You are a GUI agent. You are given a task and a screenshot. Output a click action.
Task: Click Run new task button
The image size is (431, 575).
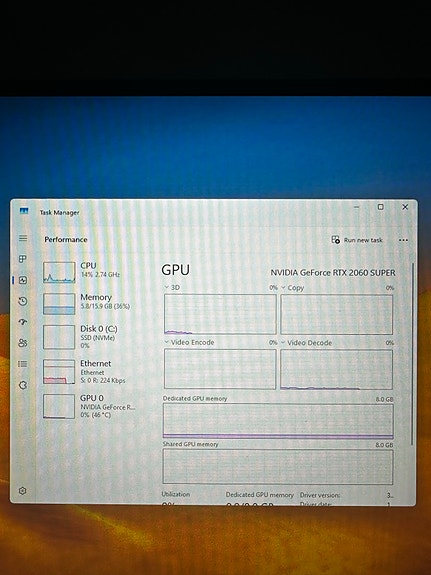tap(357, 240)
